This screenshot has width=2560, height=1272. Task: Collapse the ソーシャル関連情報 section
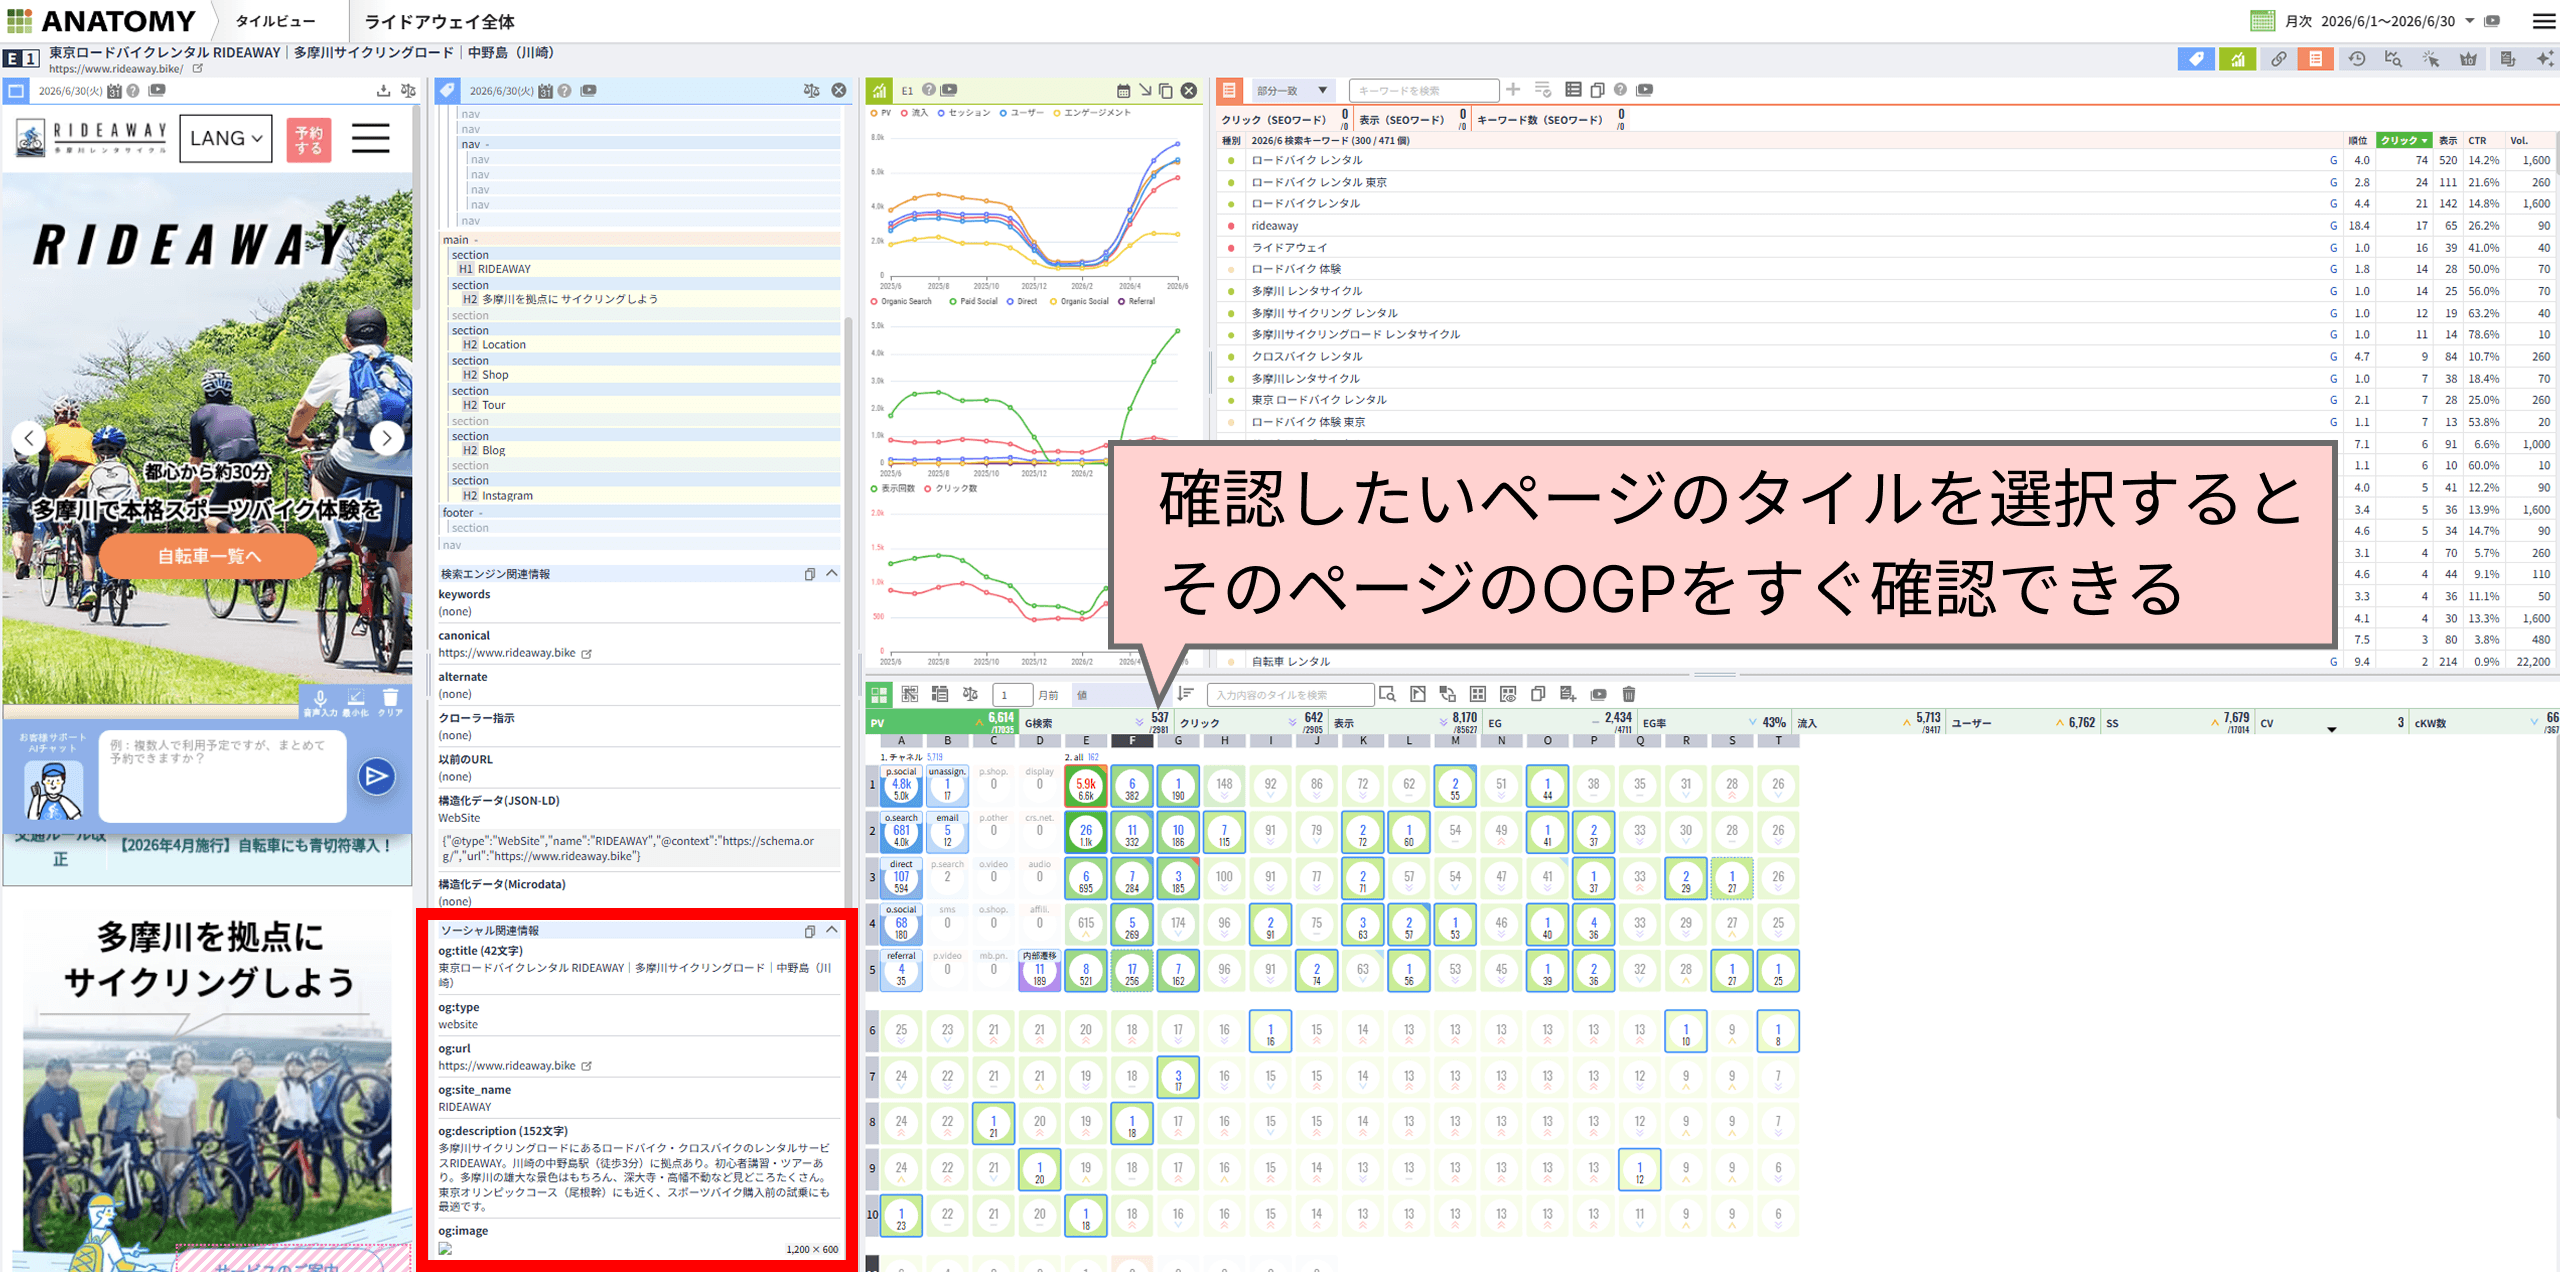pyautogui.click(x=832, y=930)
